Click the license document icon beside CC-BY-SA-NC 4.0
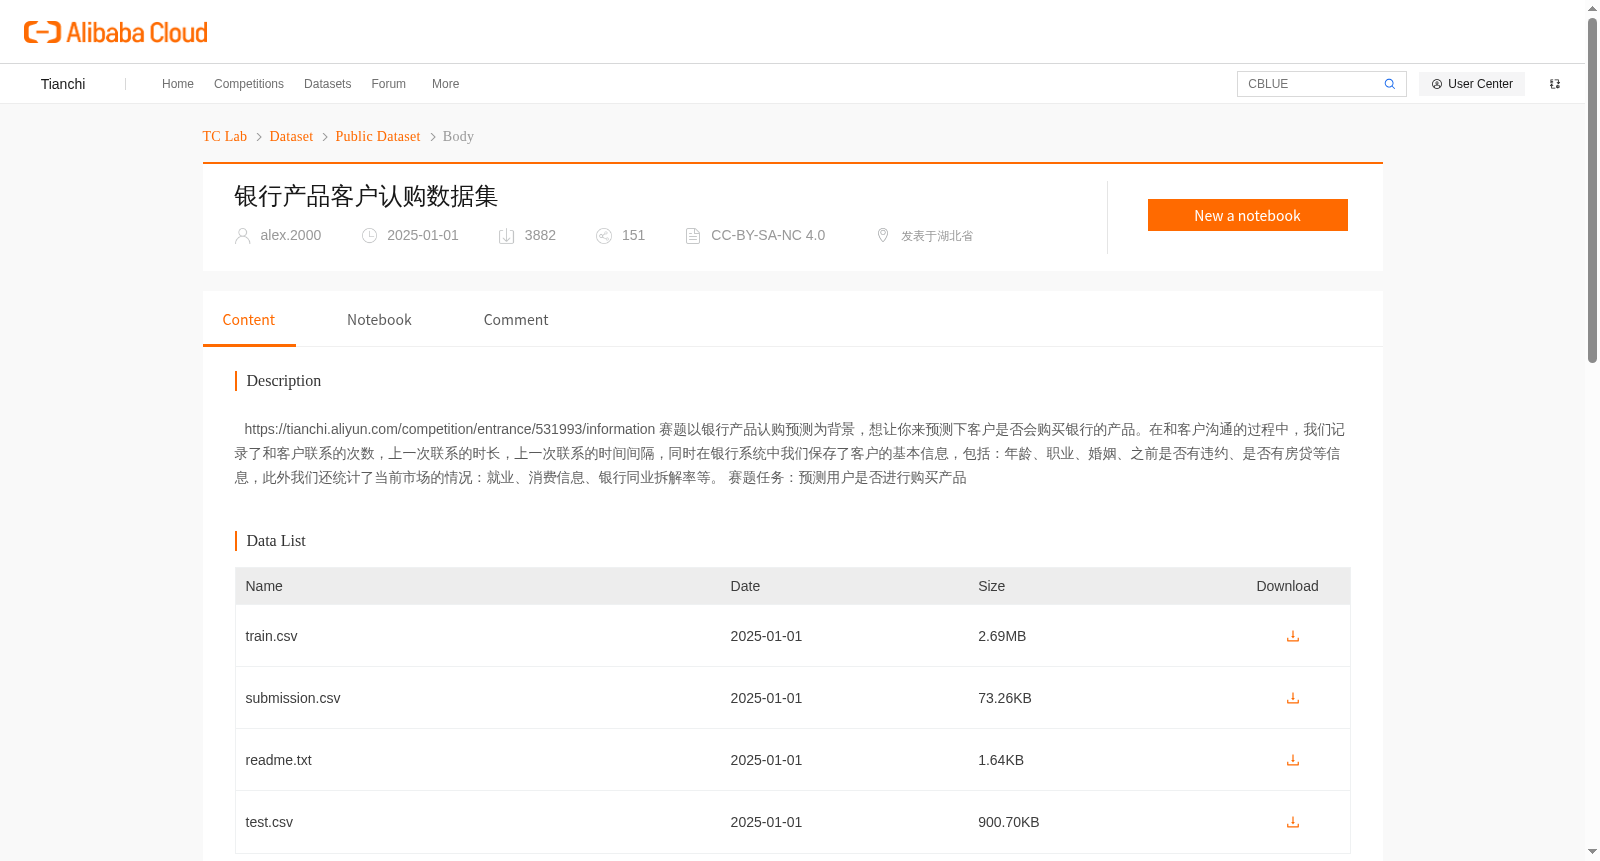Screen dimensions: 1600x861 pos(693,236)
